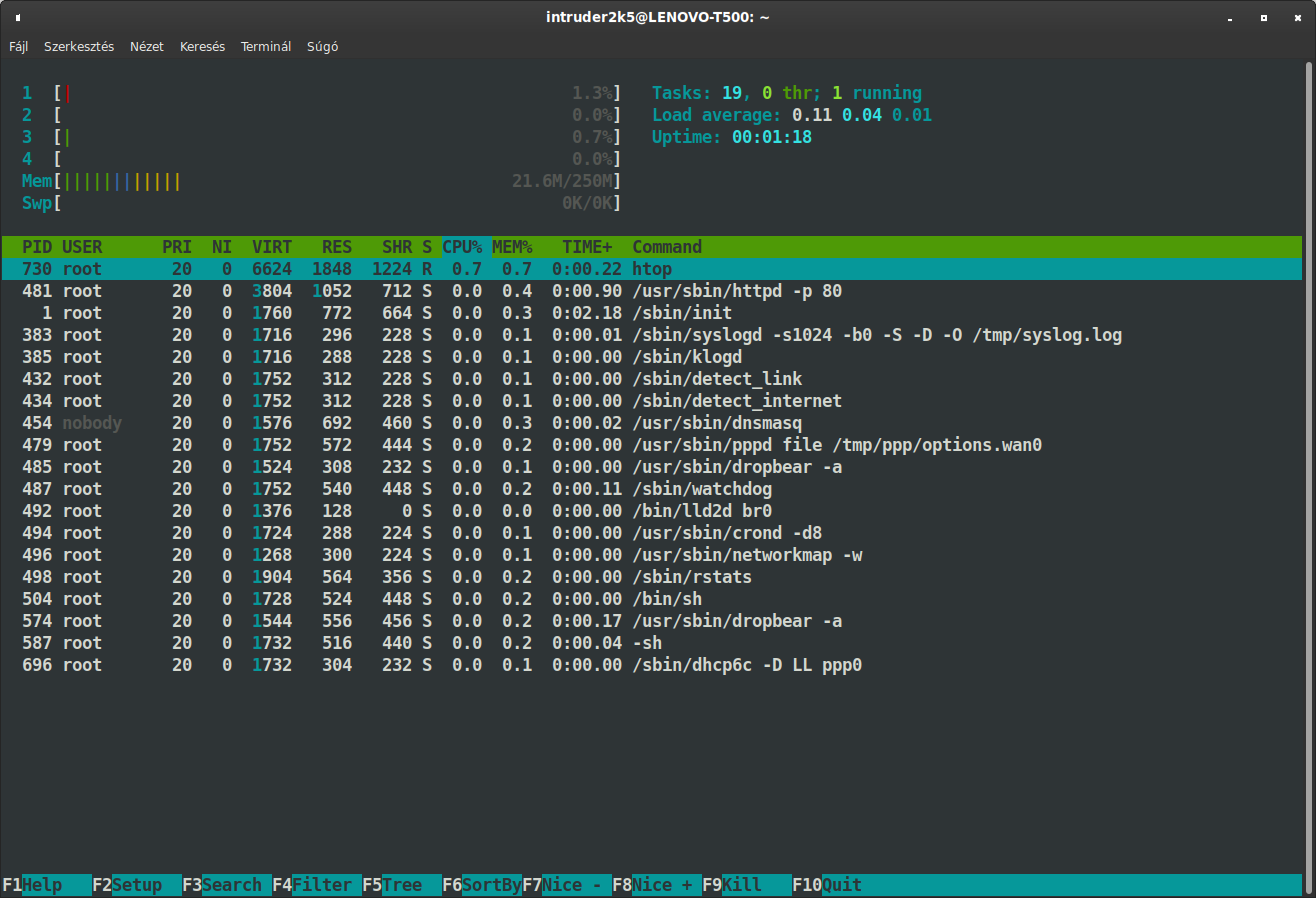This screenshot has height=898, width=1316.
Task: Click the F4 Filter button
Action: [317, 885]
